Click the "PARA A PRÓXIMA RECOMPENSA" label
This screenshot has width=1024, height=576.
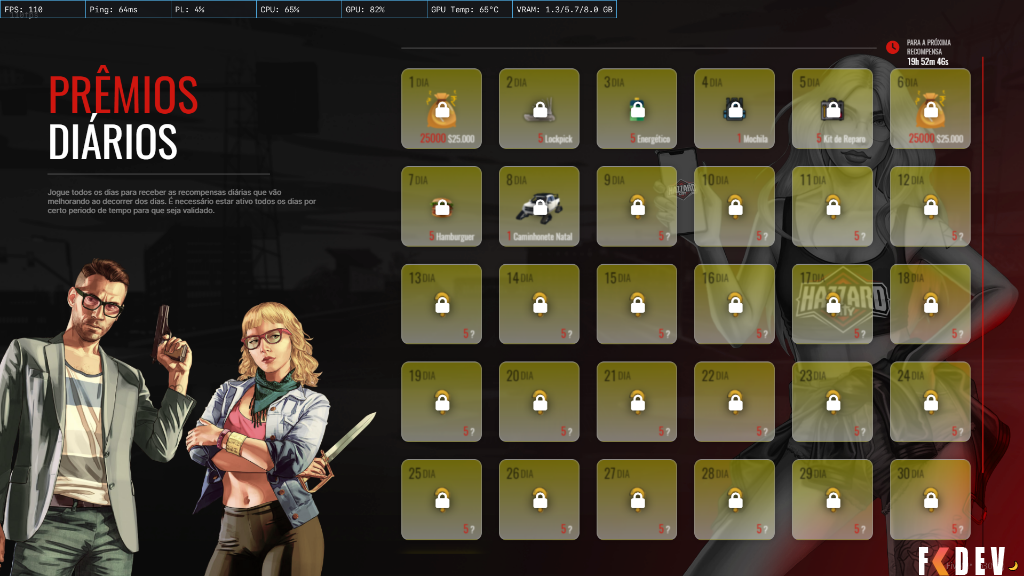click(929, 47)
